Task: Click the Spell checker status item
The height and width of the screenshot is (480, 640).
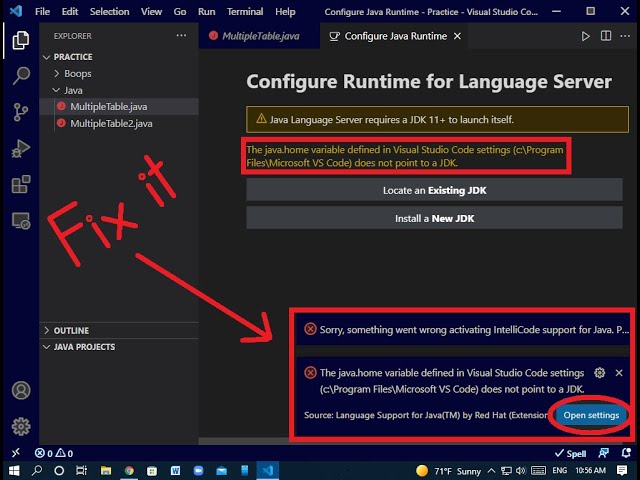Action: pyautogui.click(x=571, y=453)
